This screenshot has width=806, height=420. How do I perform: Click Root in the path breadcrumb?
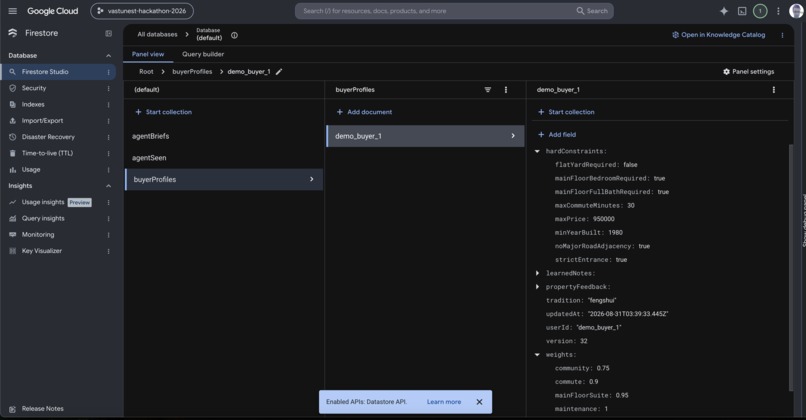(x=146, y=72)
